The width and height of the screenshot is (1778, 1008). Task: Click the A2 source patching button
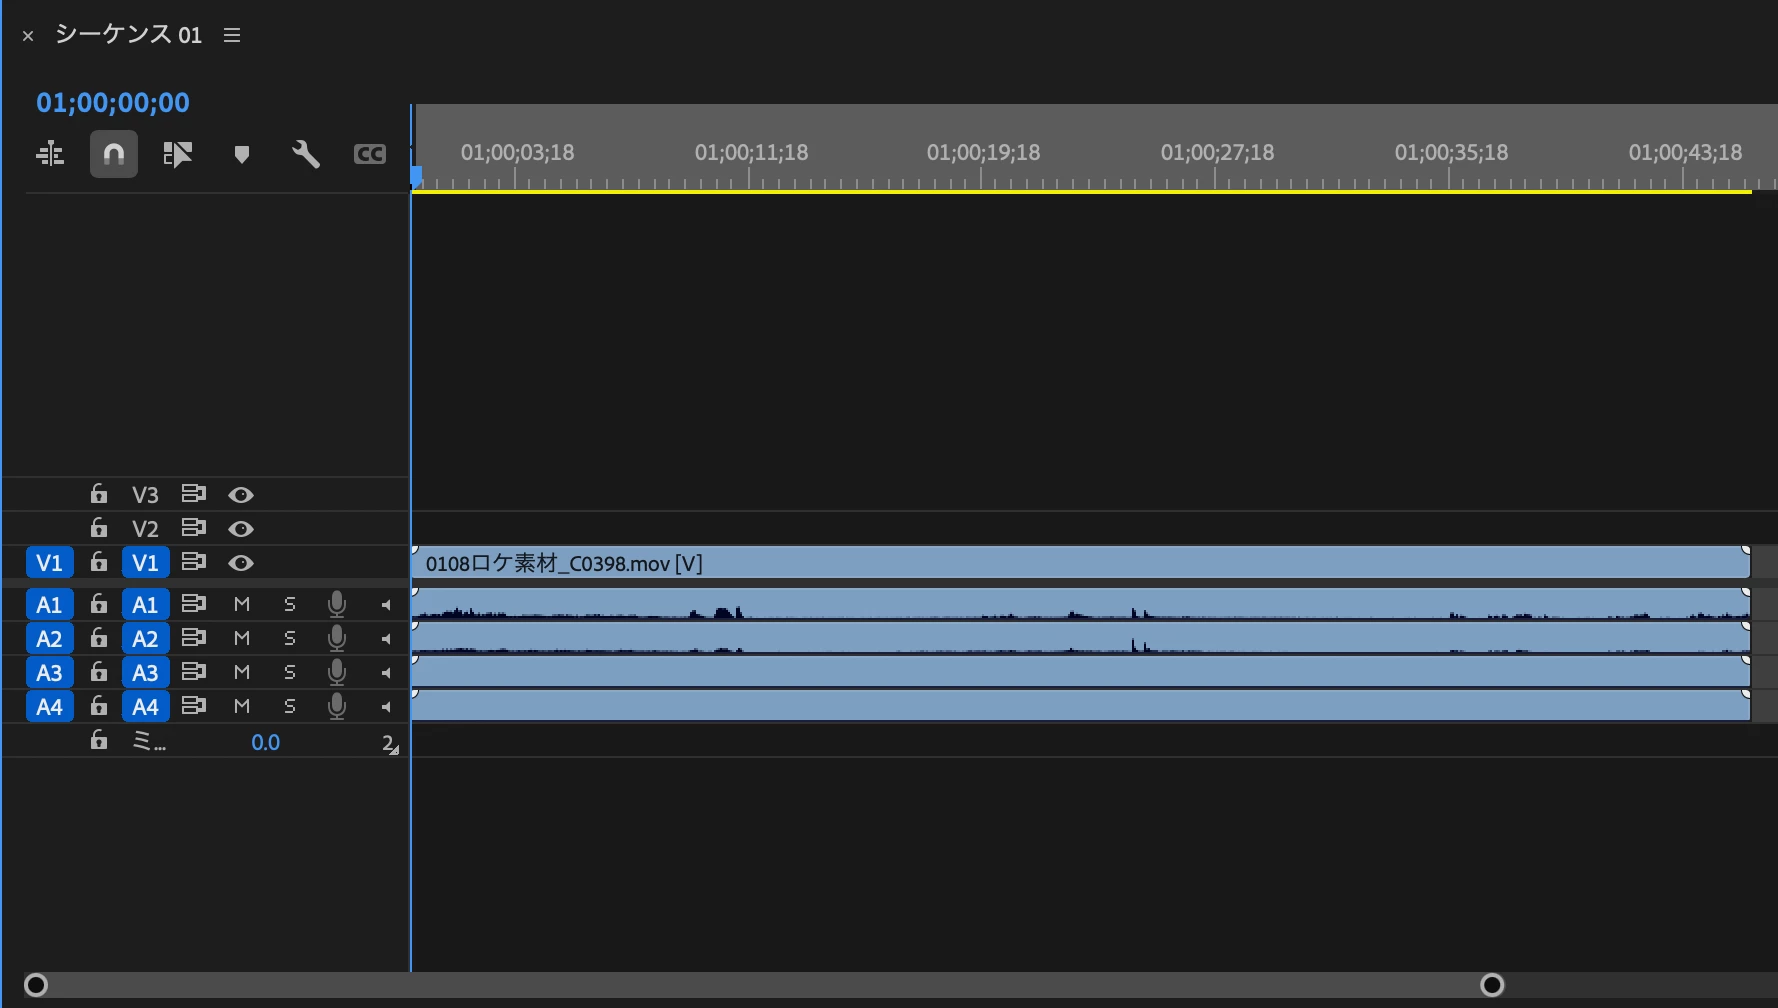pyautogui.click(x=49, y=639)
